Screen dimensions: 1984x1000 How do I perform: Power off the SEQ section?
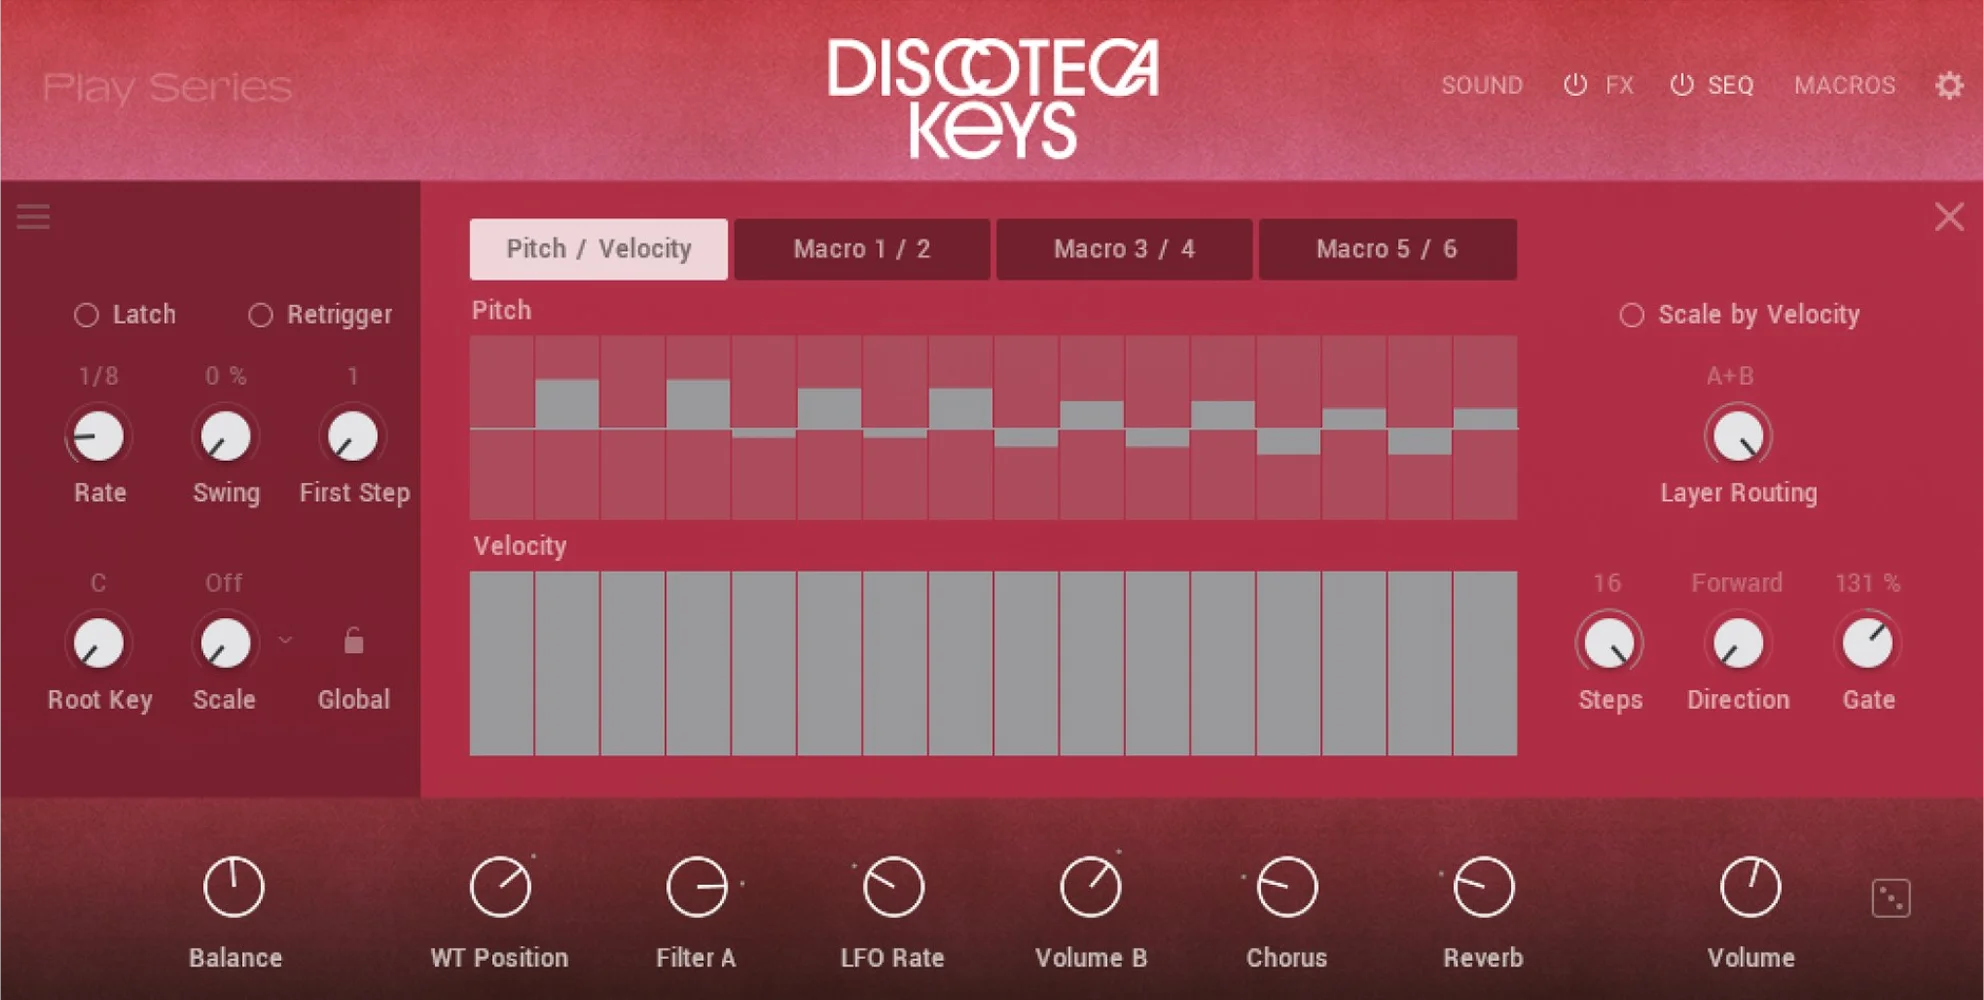tap(1683, 85)
